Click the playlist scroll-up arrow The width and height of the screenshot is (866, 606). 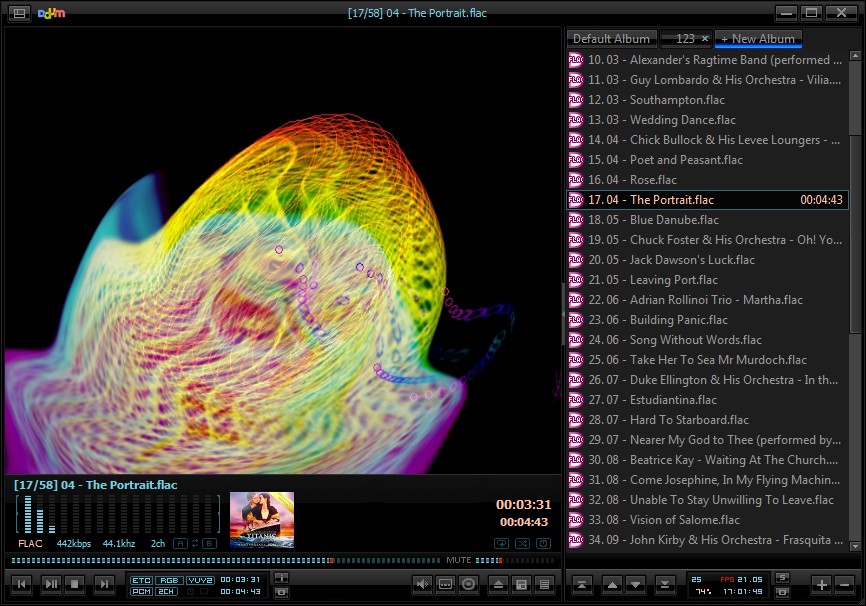click(855, 56)
